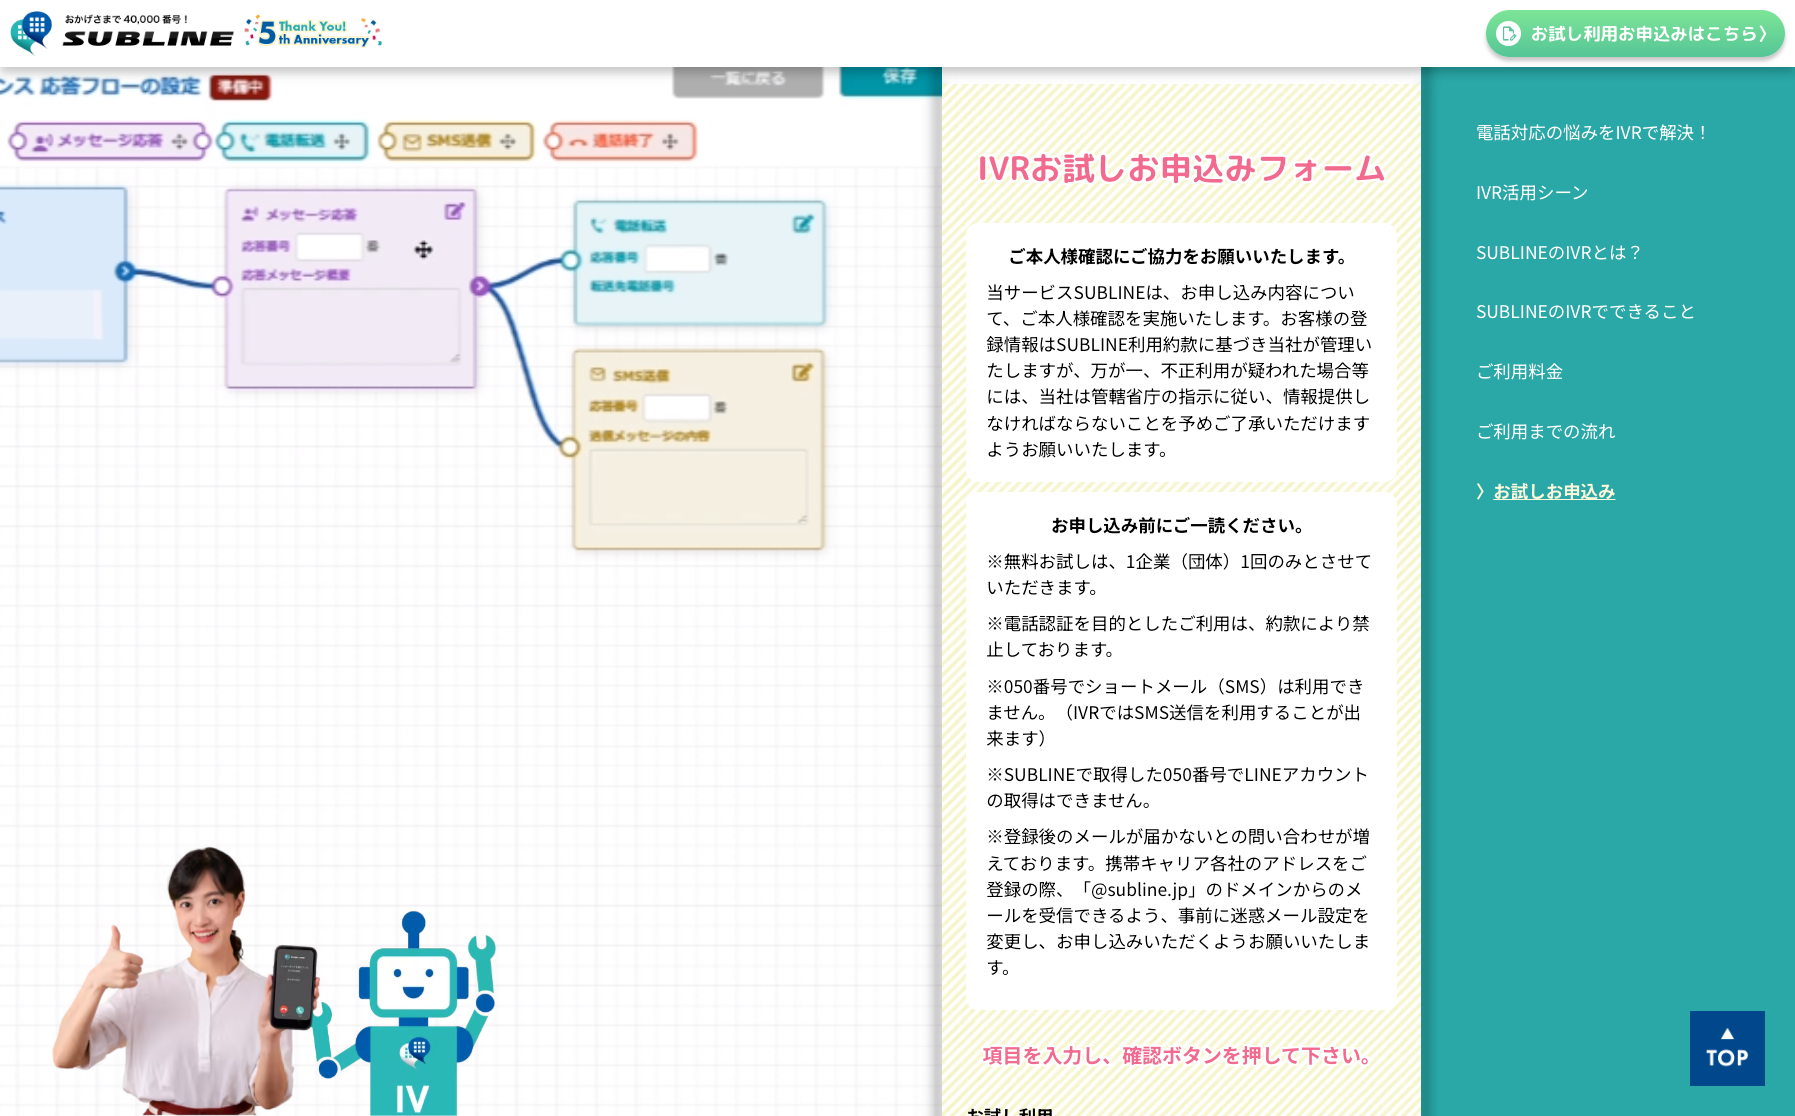Click the 準備中 status badge
The image size is (1795, 1116).
240,87
